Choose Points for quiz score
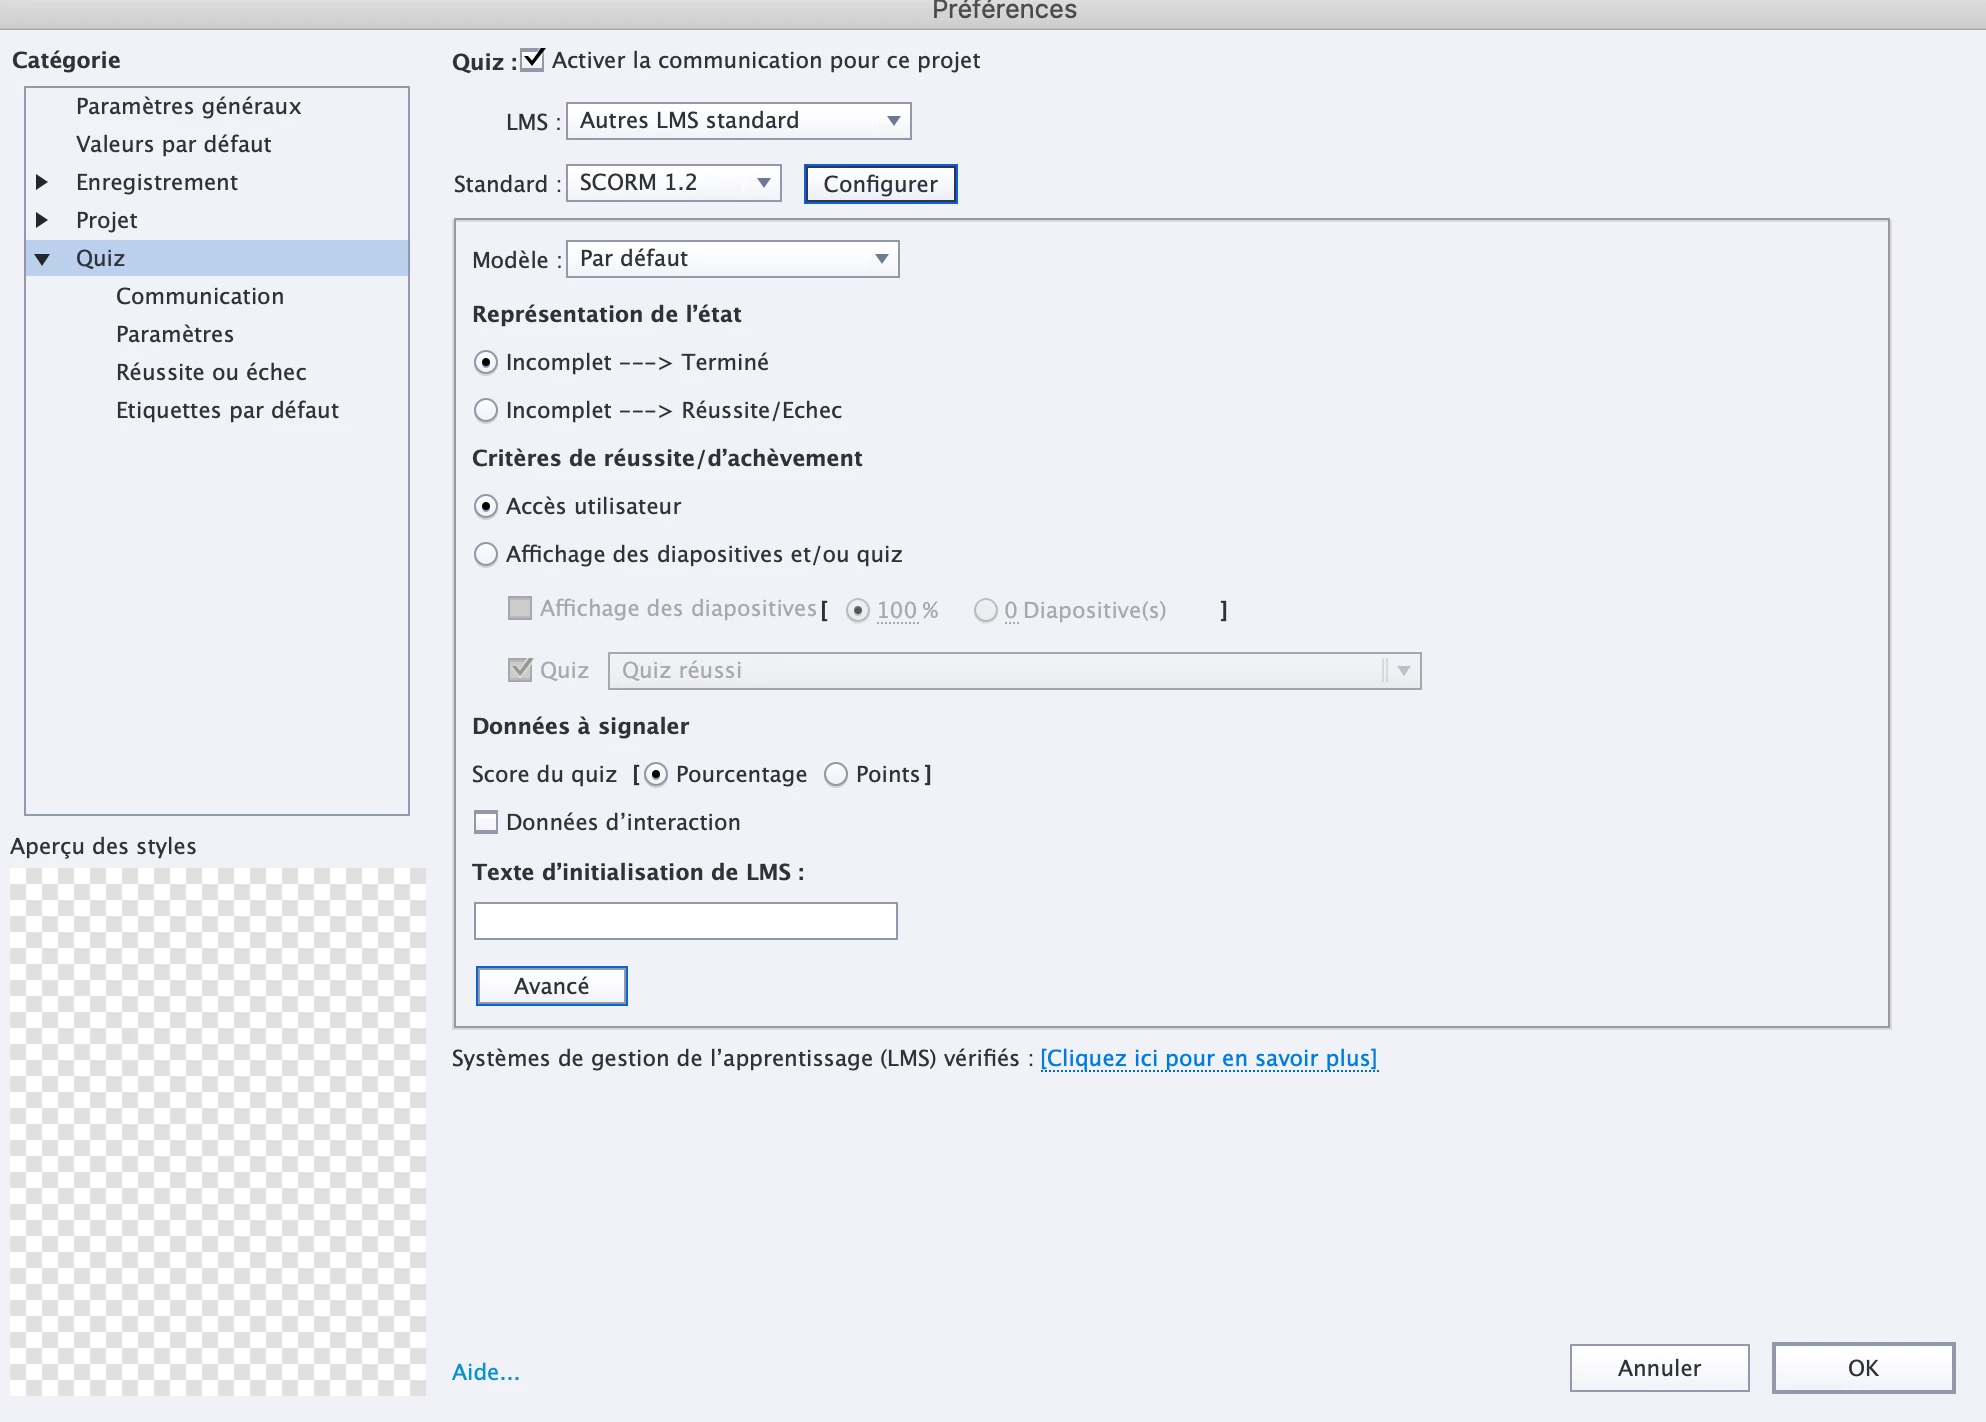Screen dimensions: 1986x1422 coord(836,775)
